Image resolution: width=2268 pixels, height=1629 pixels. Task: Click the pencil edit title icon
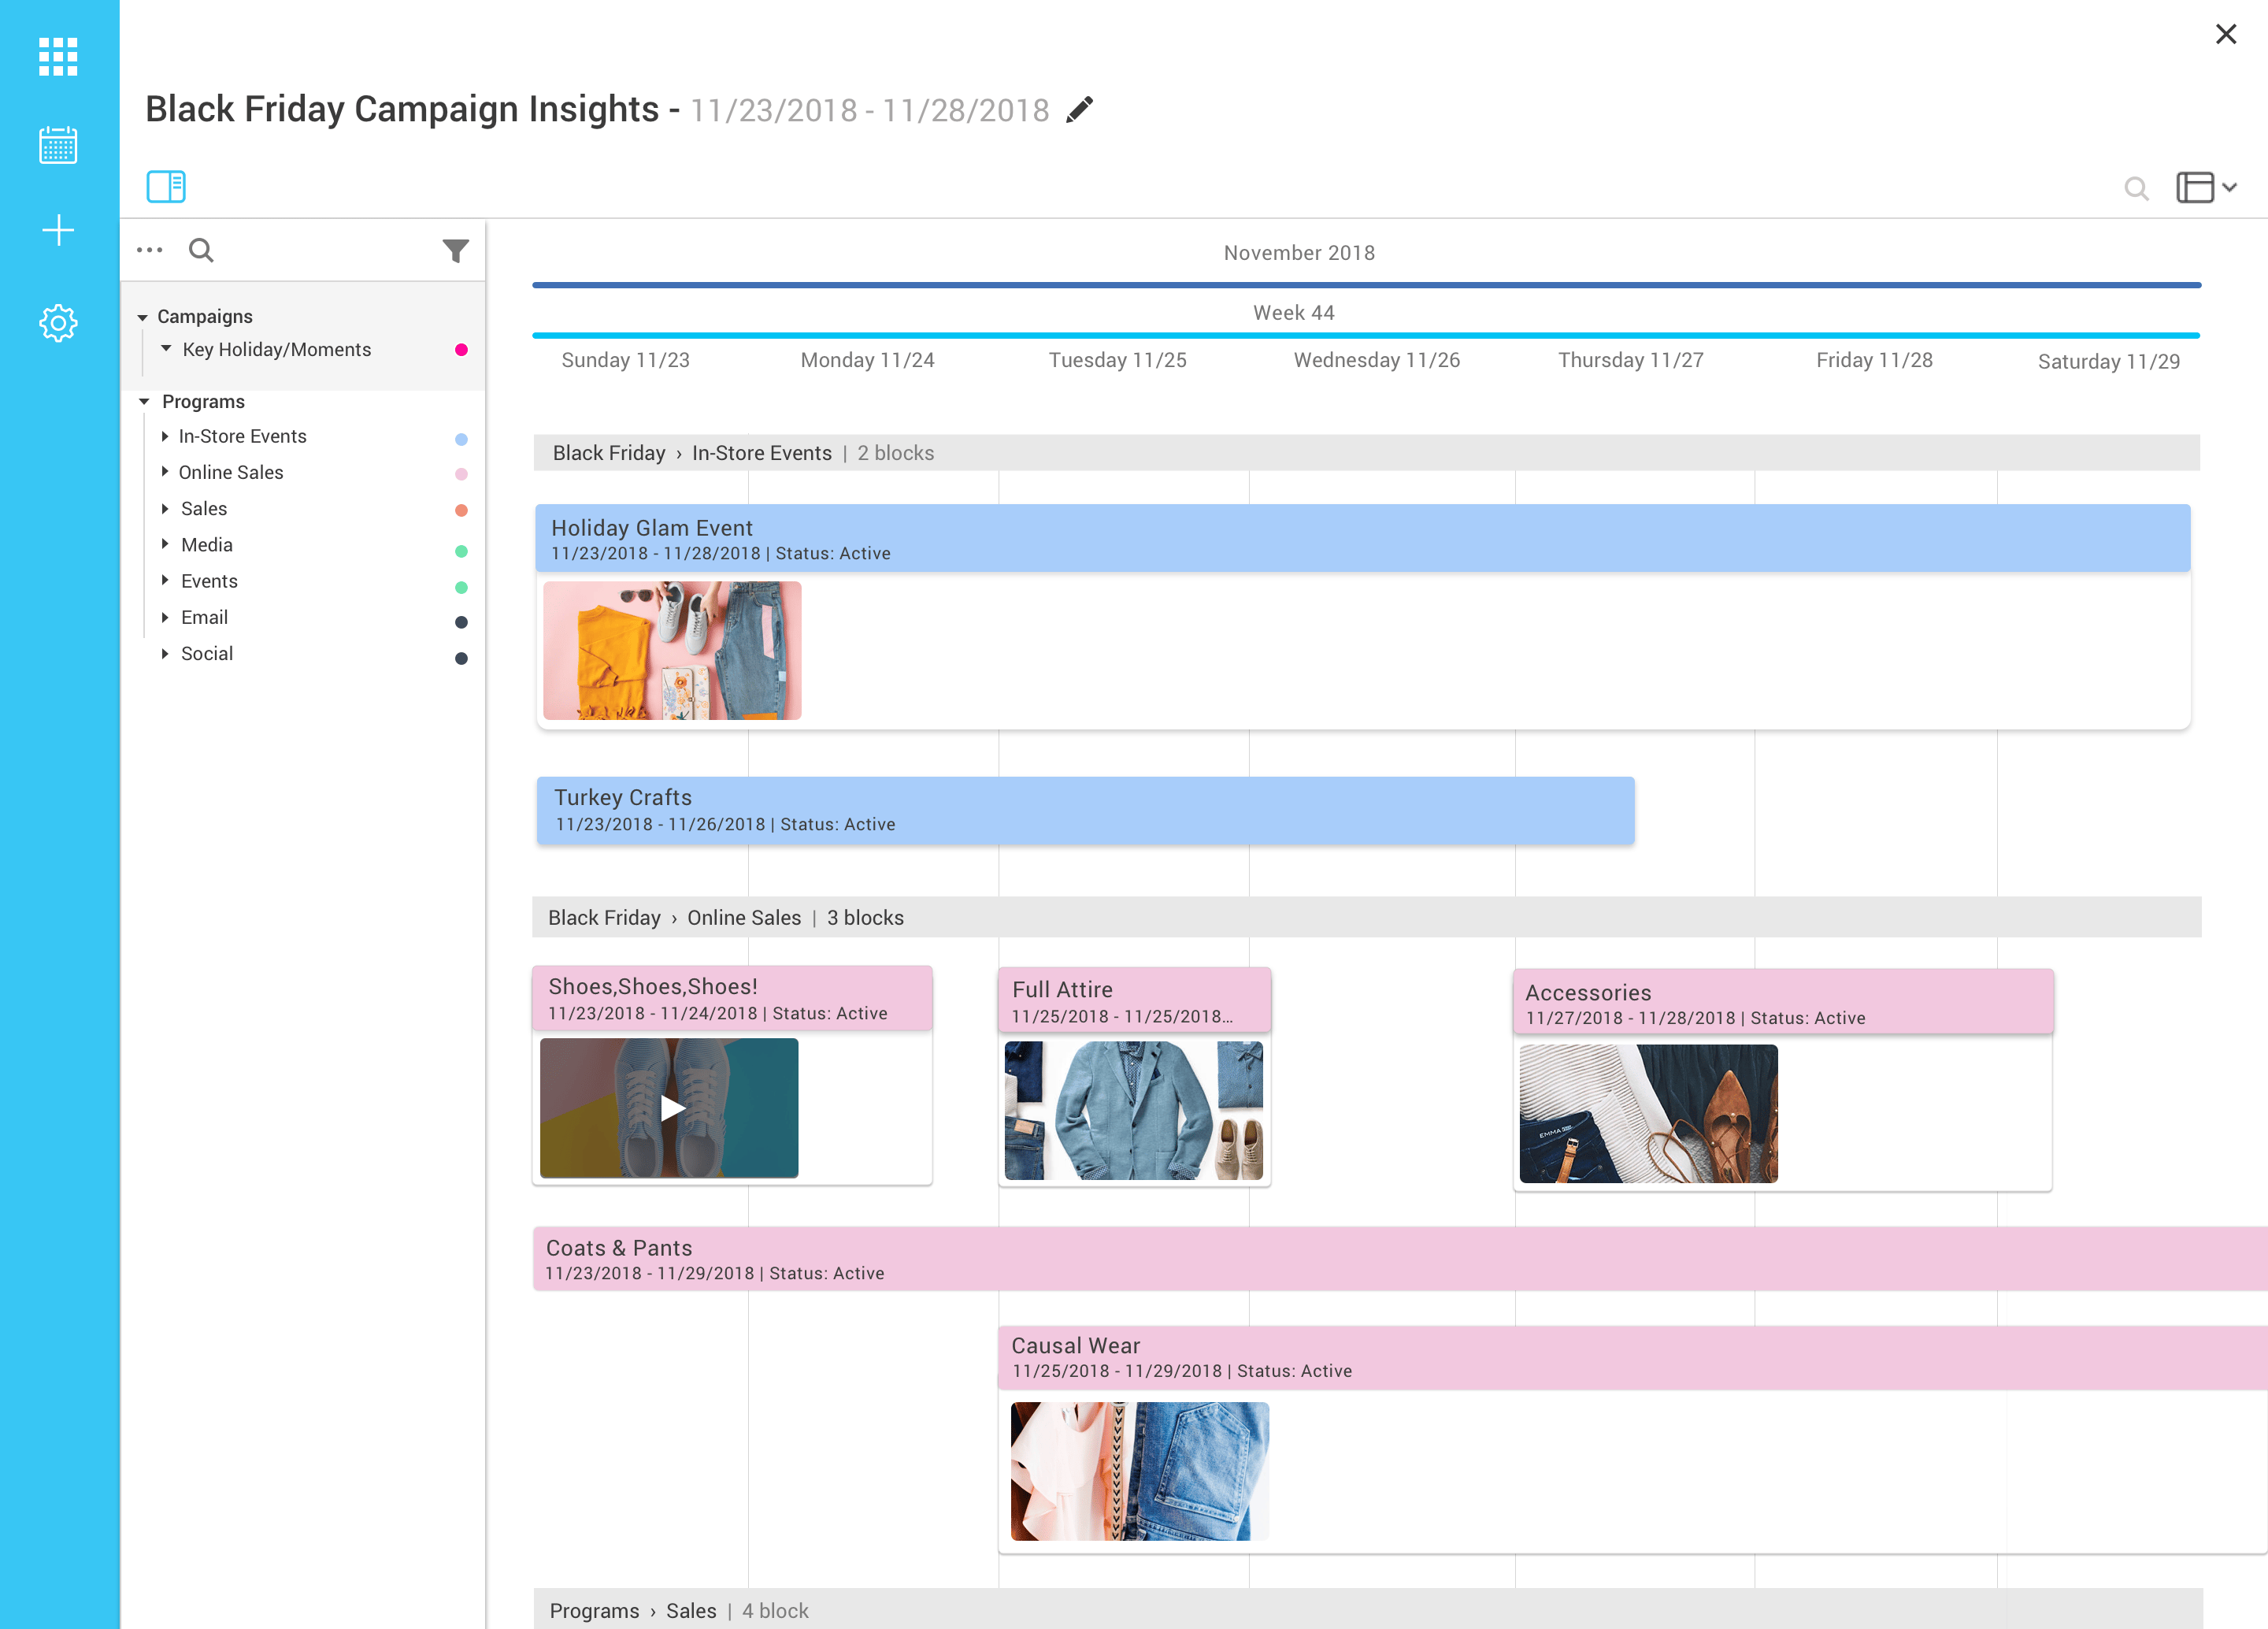coord(1079,109)
